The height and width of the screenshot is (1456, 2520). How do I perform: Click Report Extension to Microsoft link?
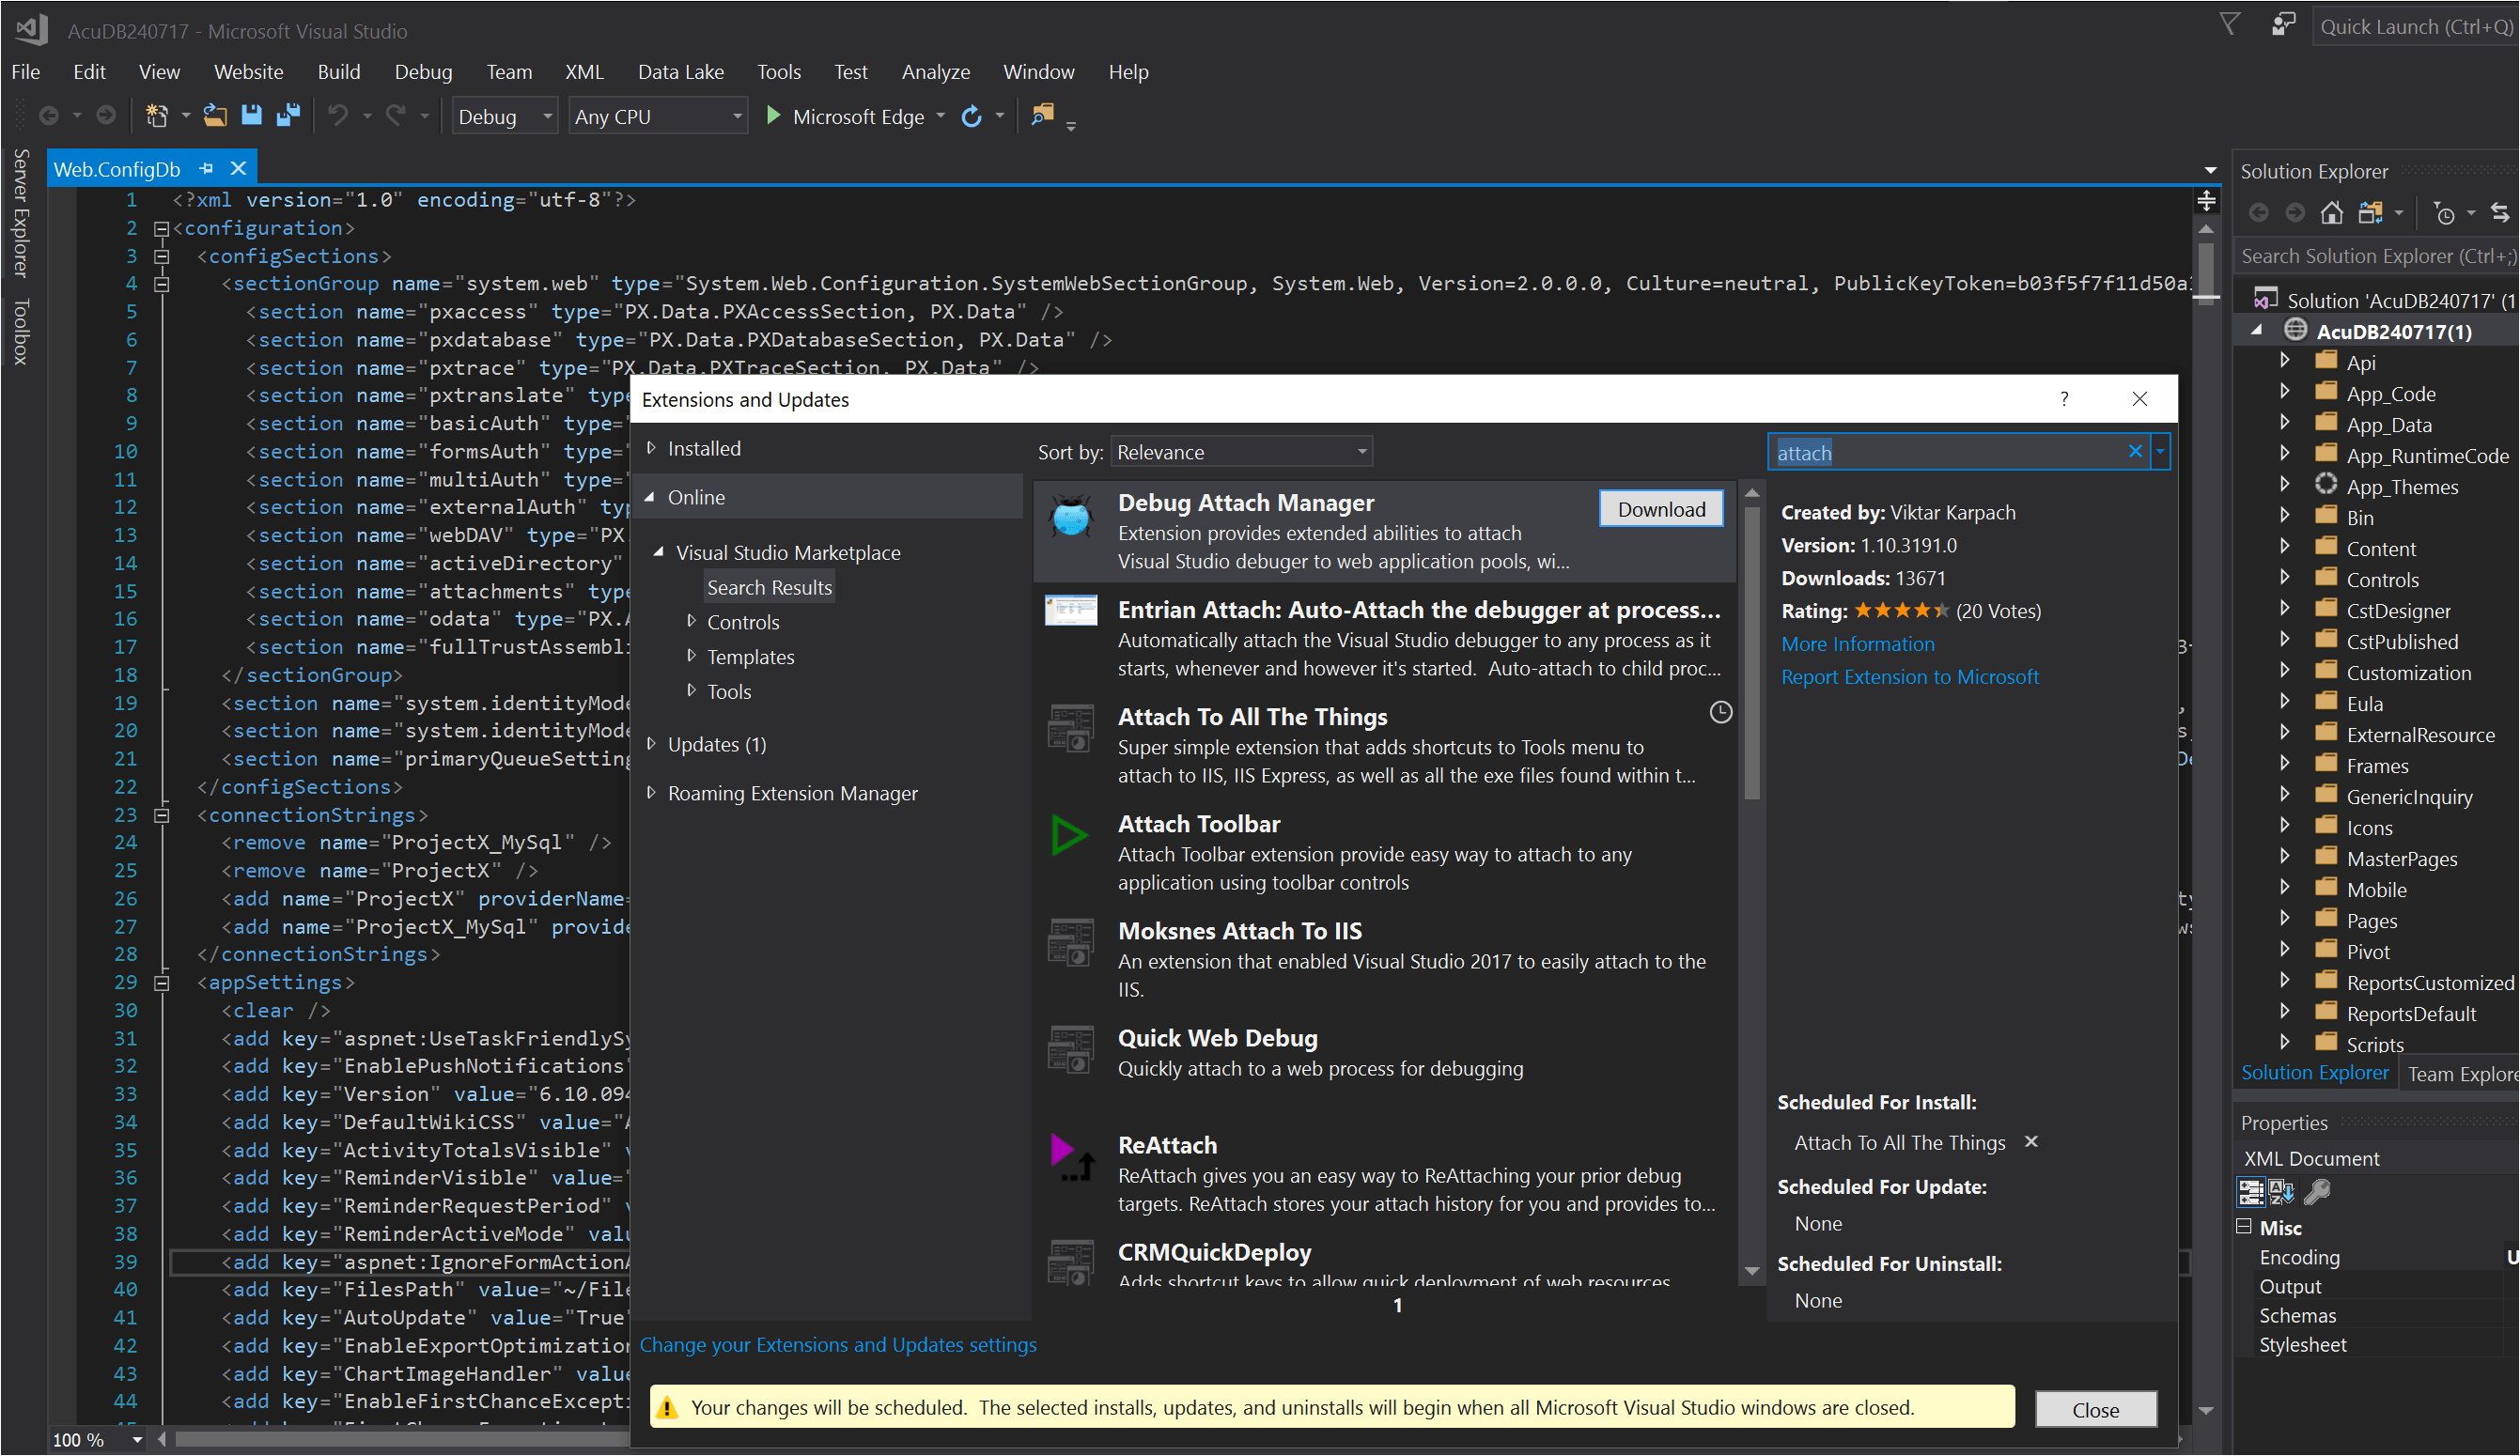pyautogui.click(x=1910, y=677)
